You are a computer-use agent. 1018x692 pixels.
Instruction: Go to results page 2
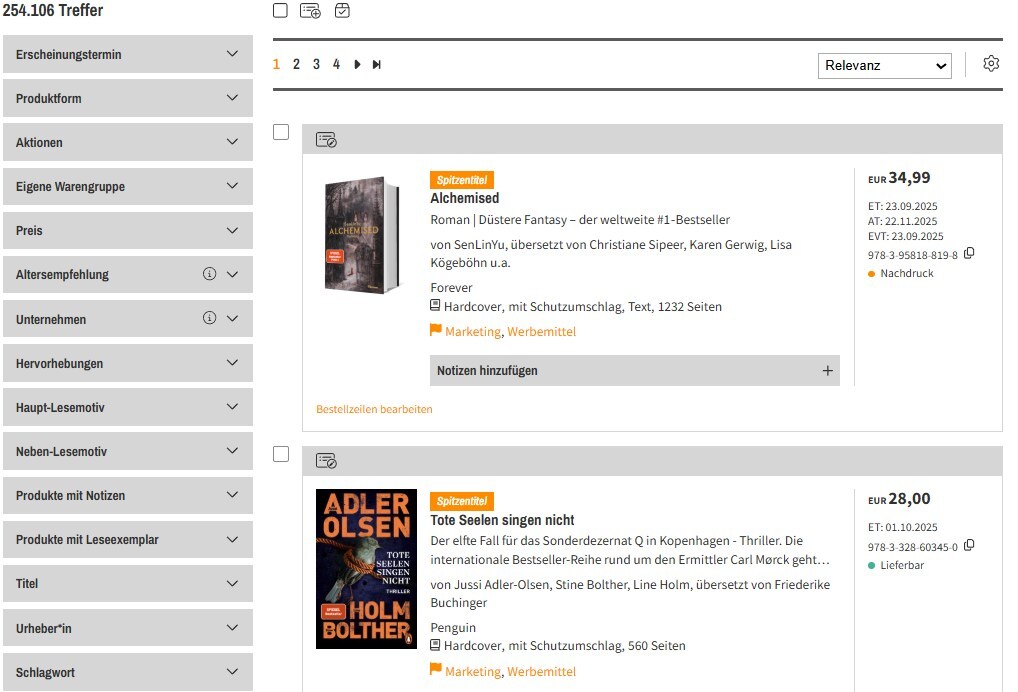296,65
